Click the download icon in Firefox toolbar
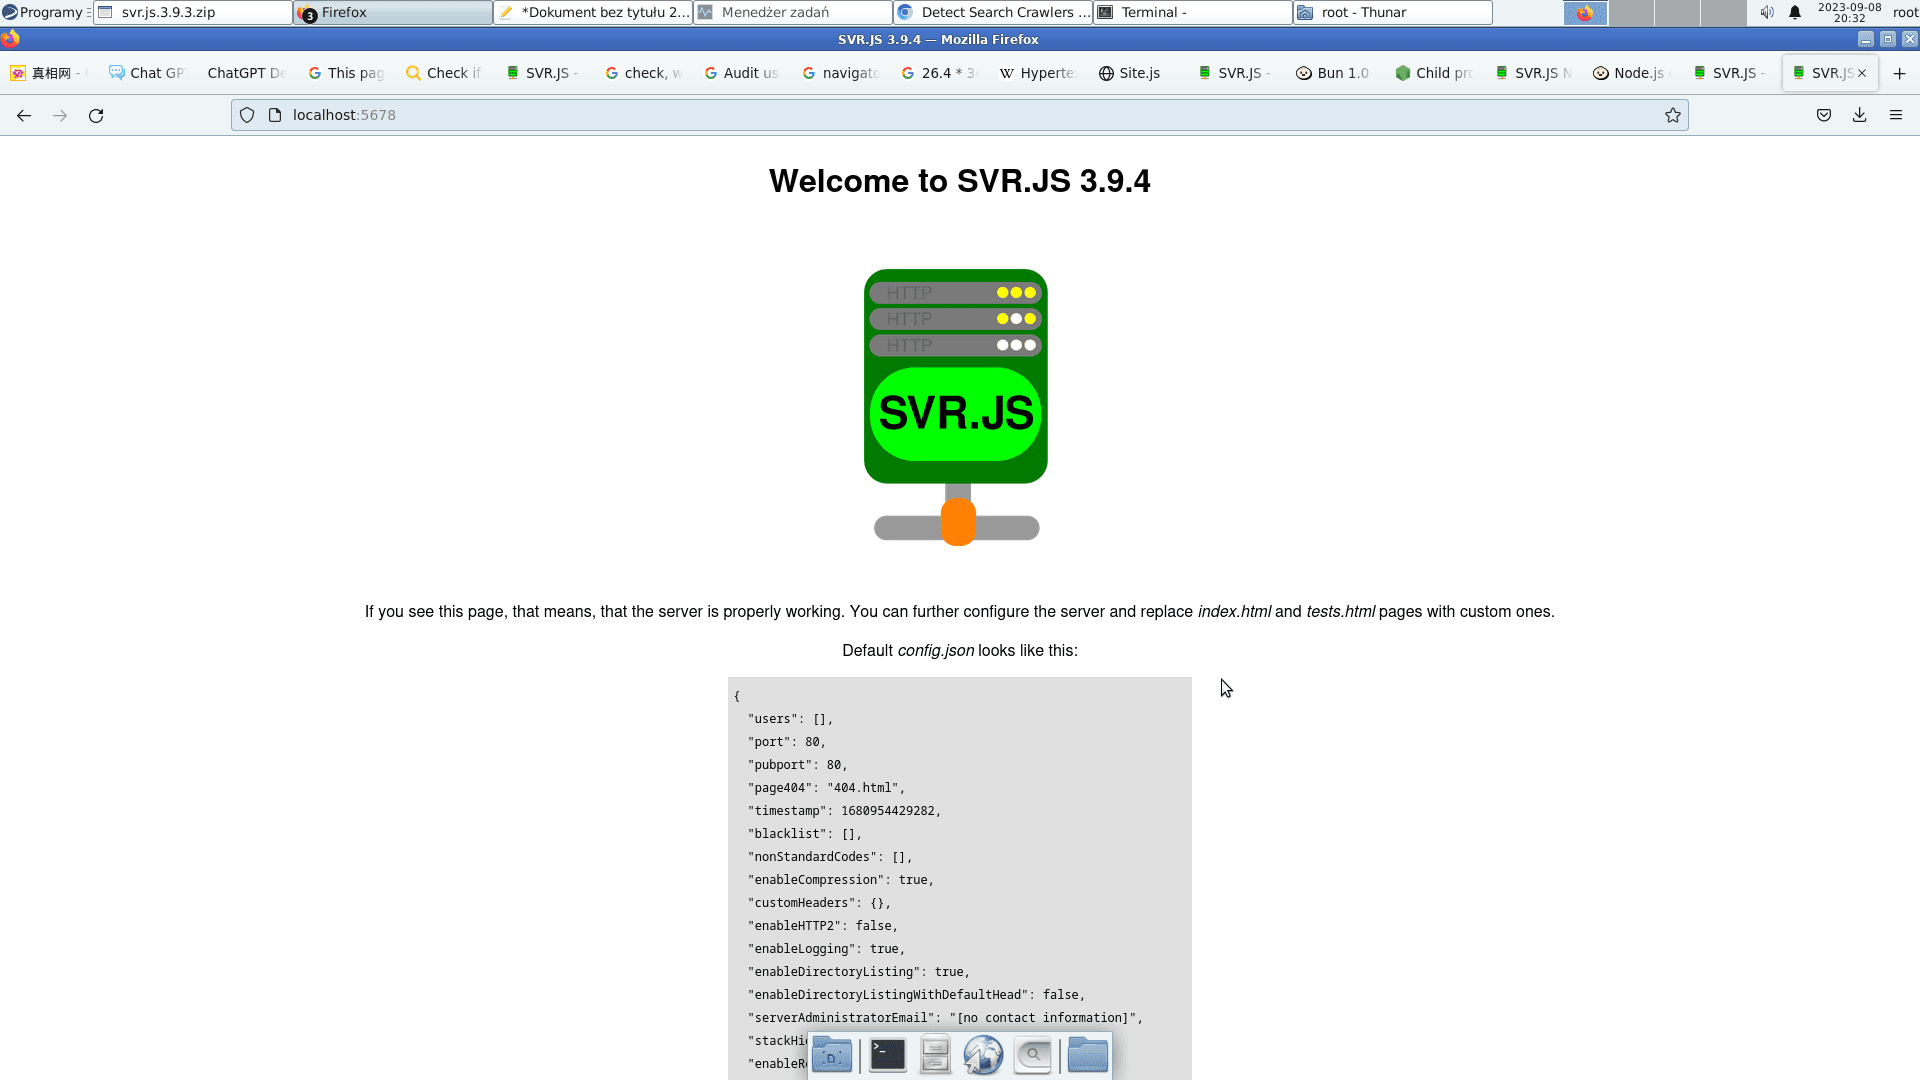Screen dimensions: 1920x1080 [x=1859, y=116]
